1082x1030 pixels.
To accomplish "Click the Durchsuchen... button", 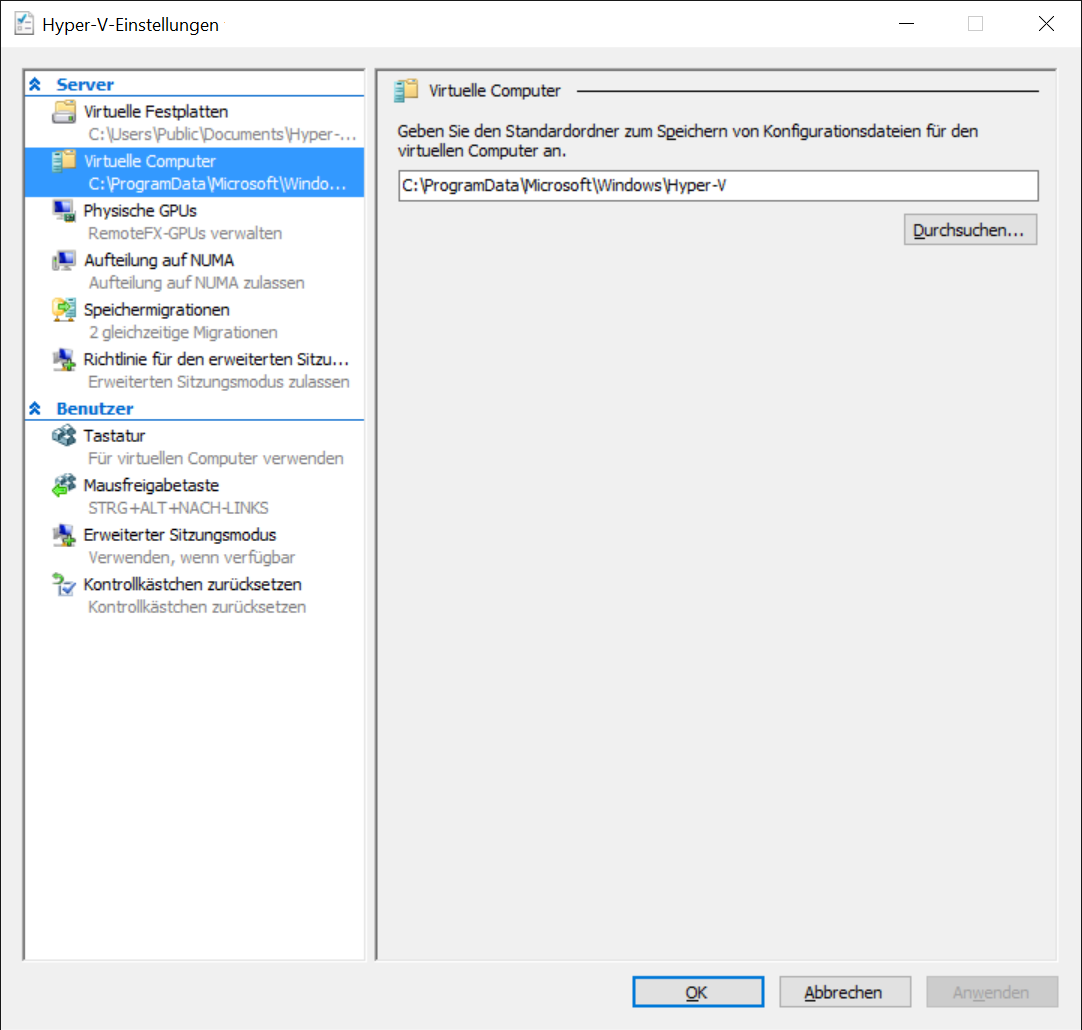I will (970, 230).
